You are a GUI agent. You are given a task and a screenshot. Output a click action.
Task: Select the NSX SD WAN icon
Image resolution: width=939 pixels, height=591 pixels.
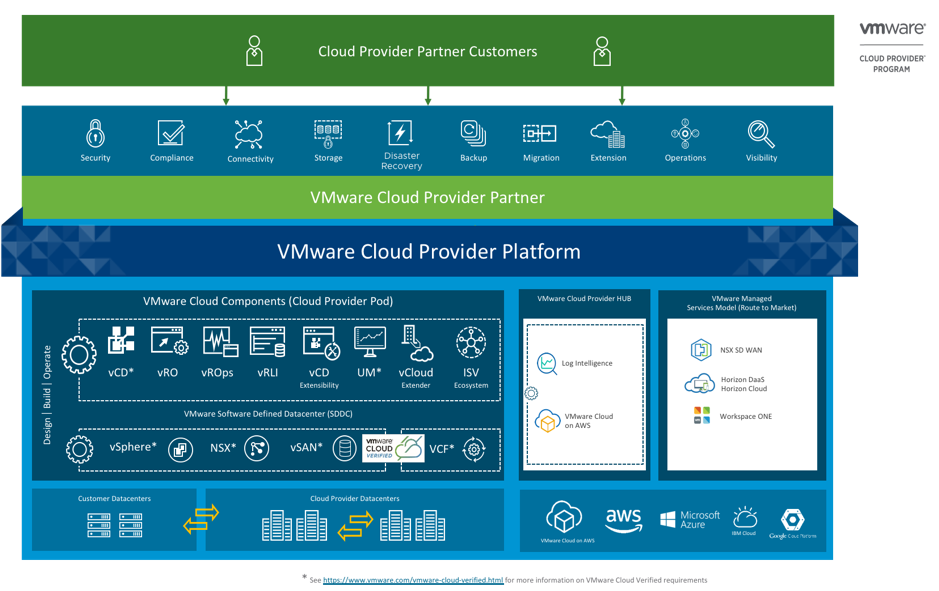coord(701,349)
